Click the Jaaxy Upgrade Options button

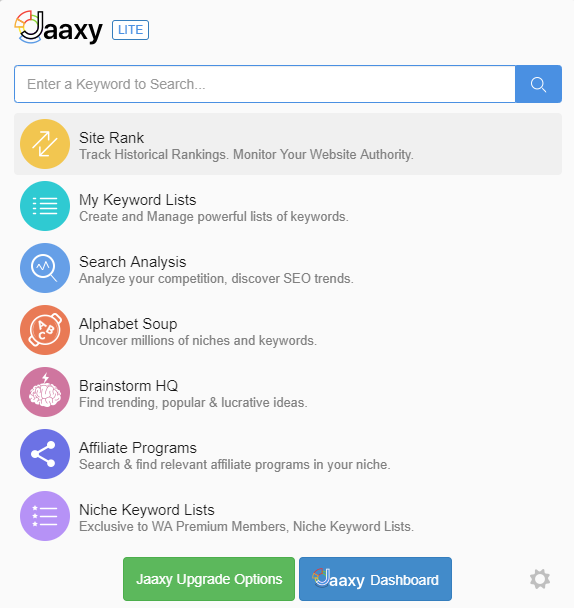pyautogui.click(x=209, y=579)
